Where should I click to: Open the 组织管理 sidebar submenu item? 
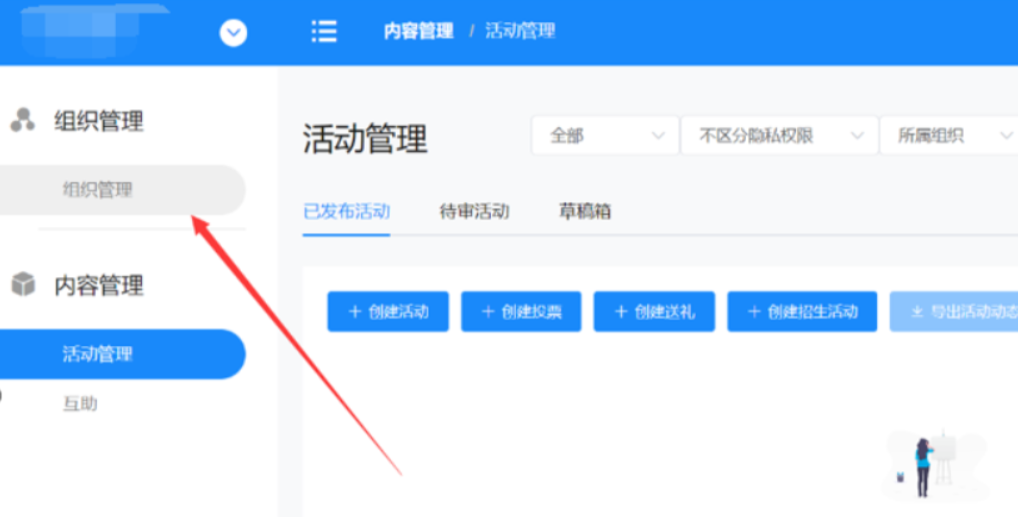pos(98,190)
